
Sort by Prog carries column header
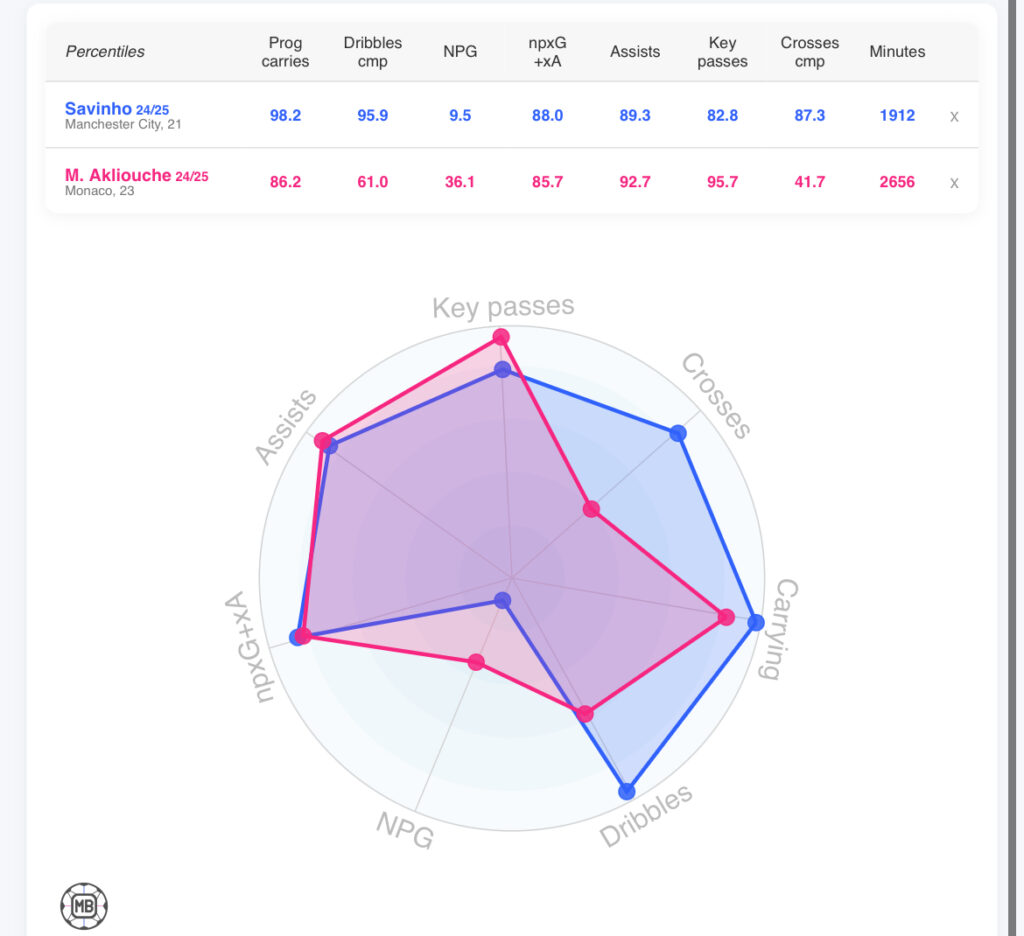(x=285, y=52)
